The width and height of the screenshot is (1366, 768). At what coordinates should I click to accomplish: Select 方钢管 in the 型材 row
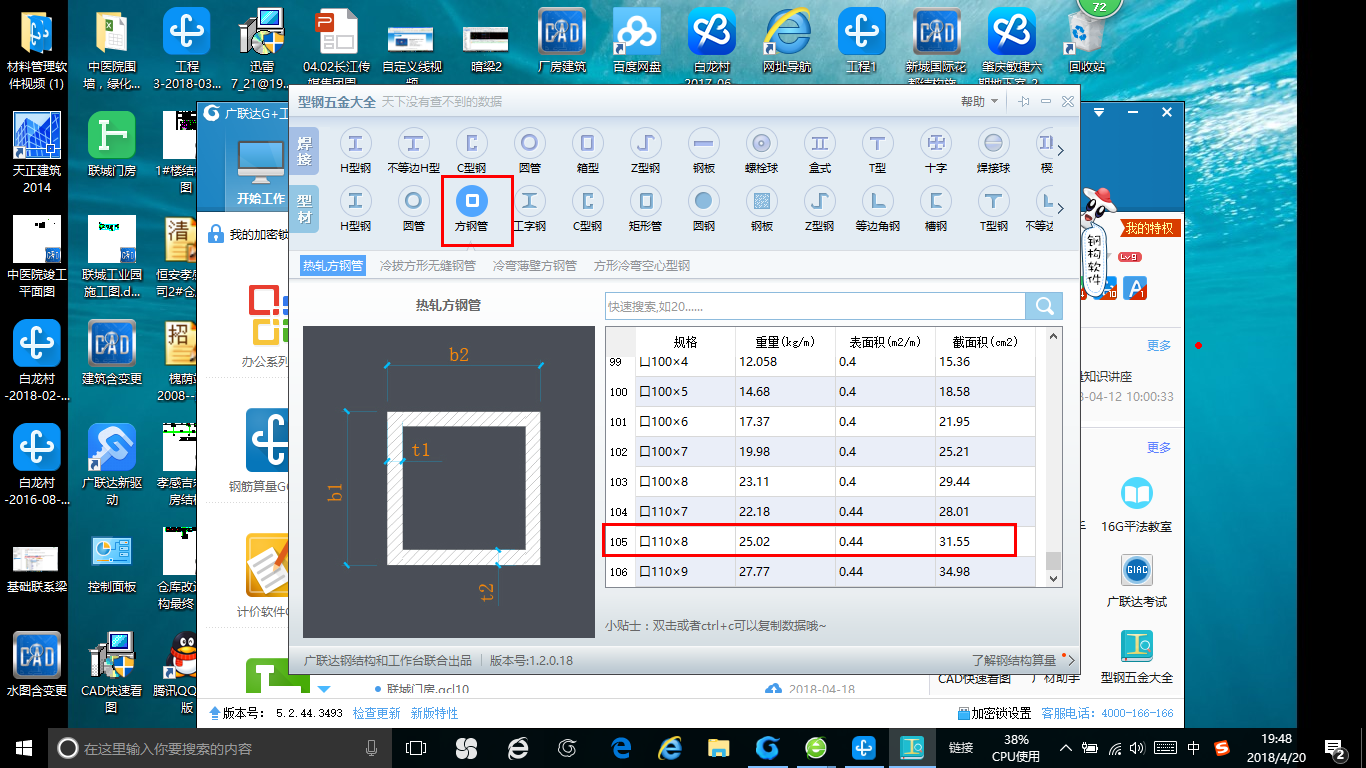[471, 210]
